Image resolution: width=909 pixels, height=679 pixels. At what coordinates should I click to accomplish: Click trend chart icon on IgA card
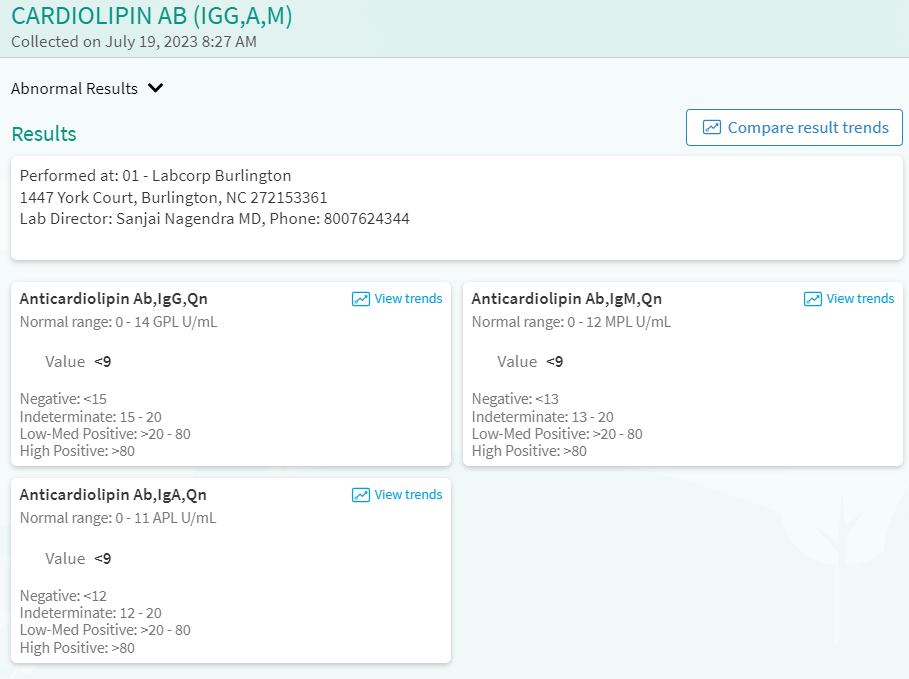pyautogui.click(x=361, y=495)
